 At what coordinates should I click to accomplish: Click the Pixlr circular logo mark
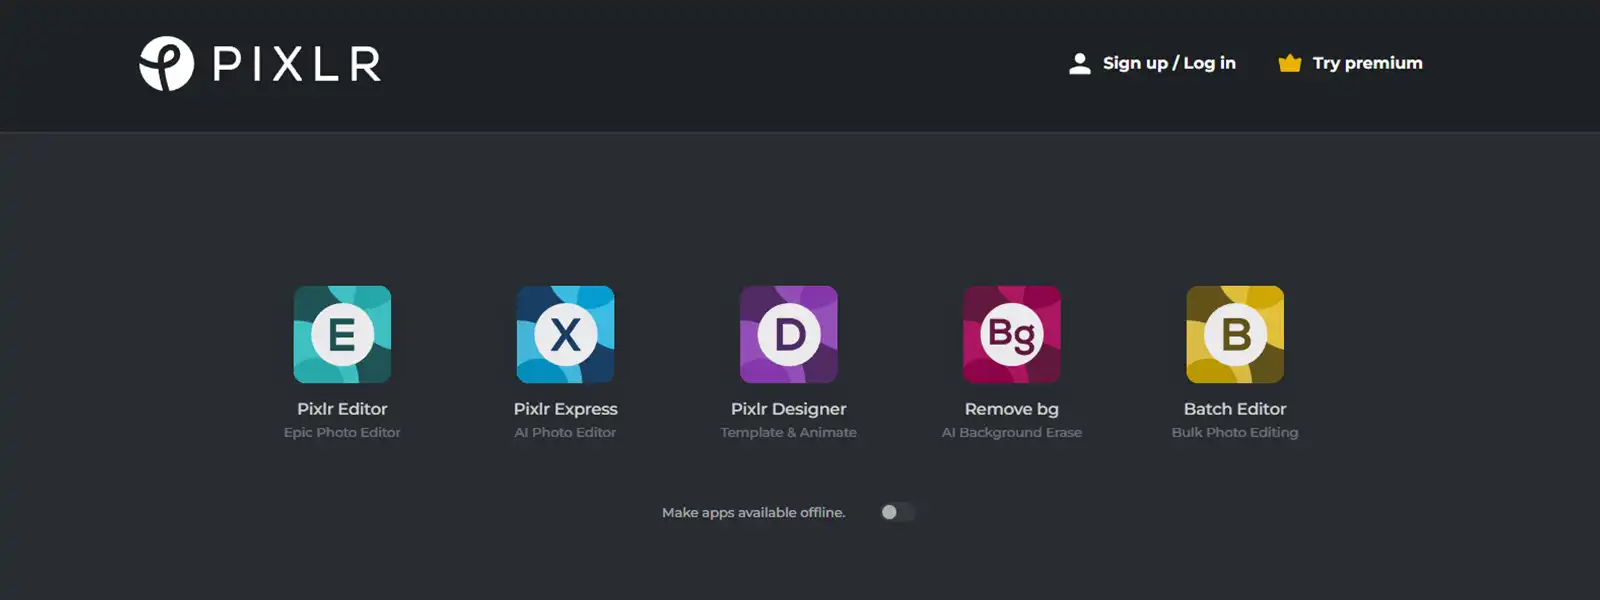point(166,64)
